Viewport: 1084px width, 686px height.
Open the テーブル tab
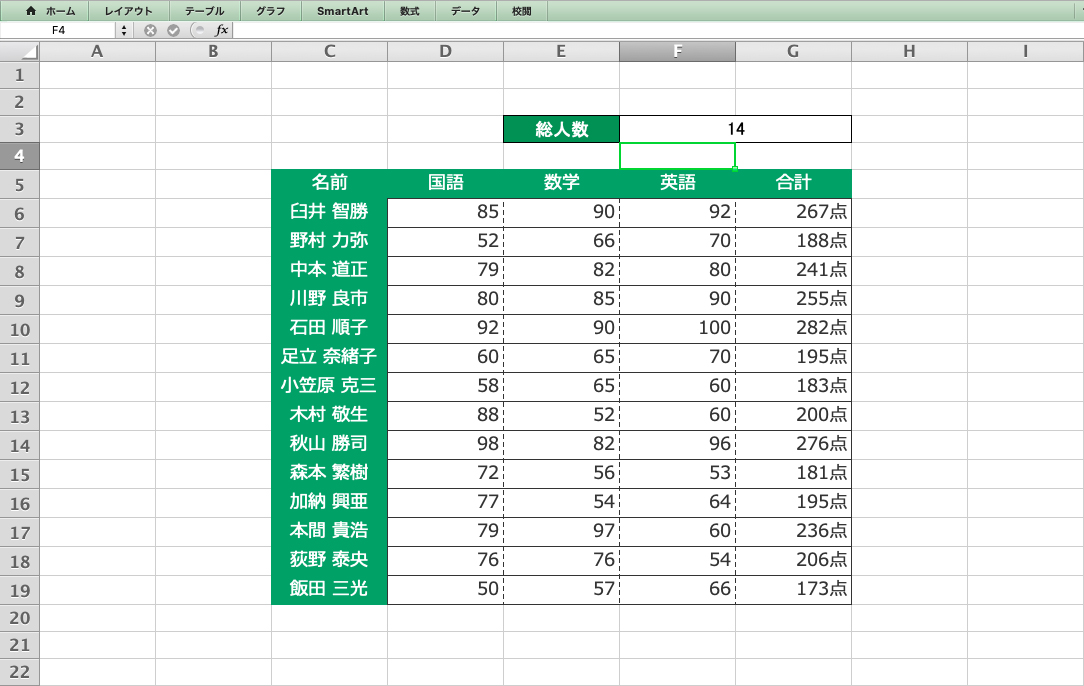204,11
